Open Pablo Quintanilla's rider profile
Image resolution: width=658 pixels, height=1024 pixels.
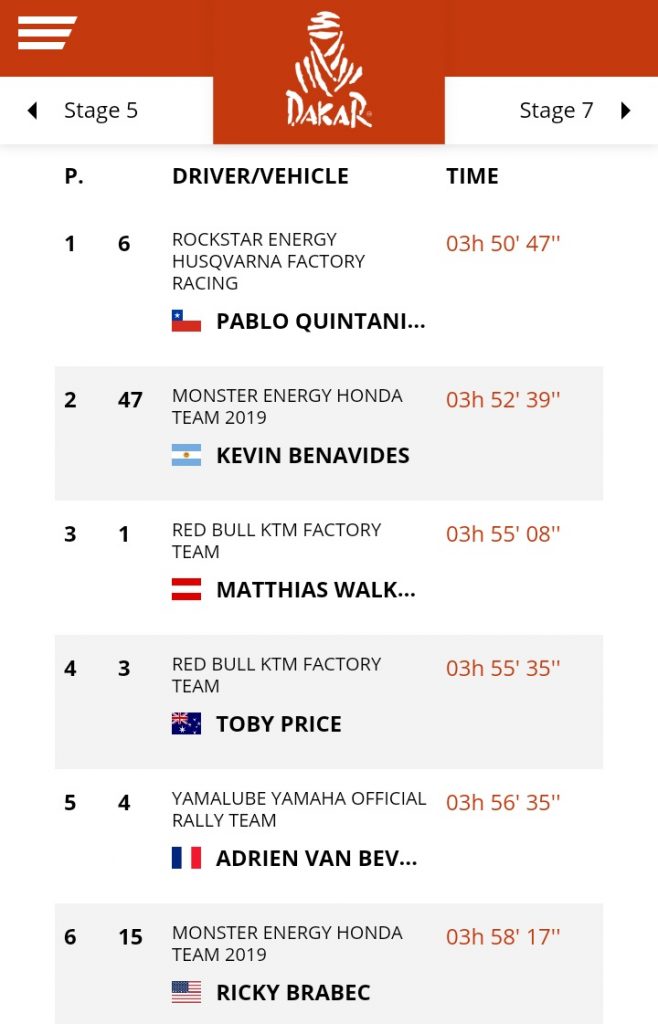[320, 322]
